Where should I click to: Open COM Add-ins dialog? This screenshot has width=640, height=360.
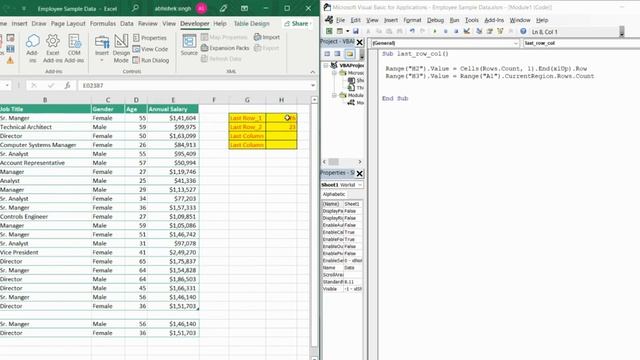click(74, 49)
